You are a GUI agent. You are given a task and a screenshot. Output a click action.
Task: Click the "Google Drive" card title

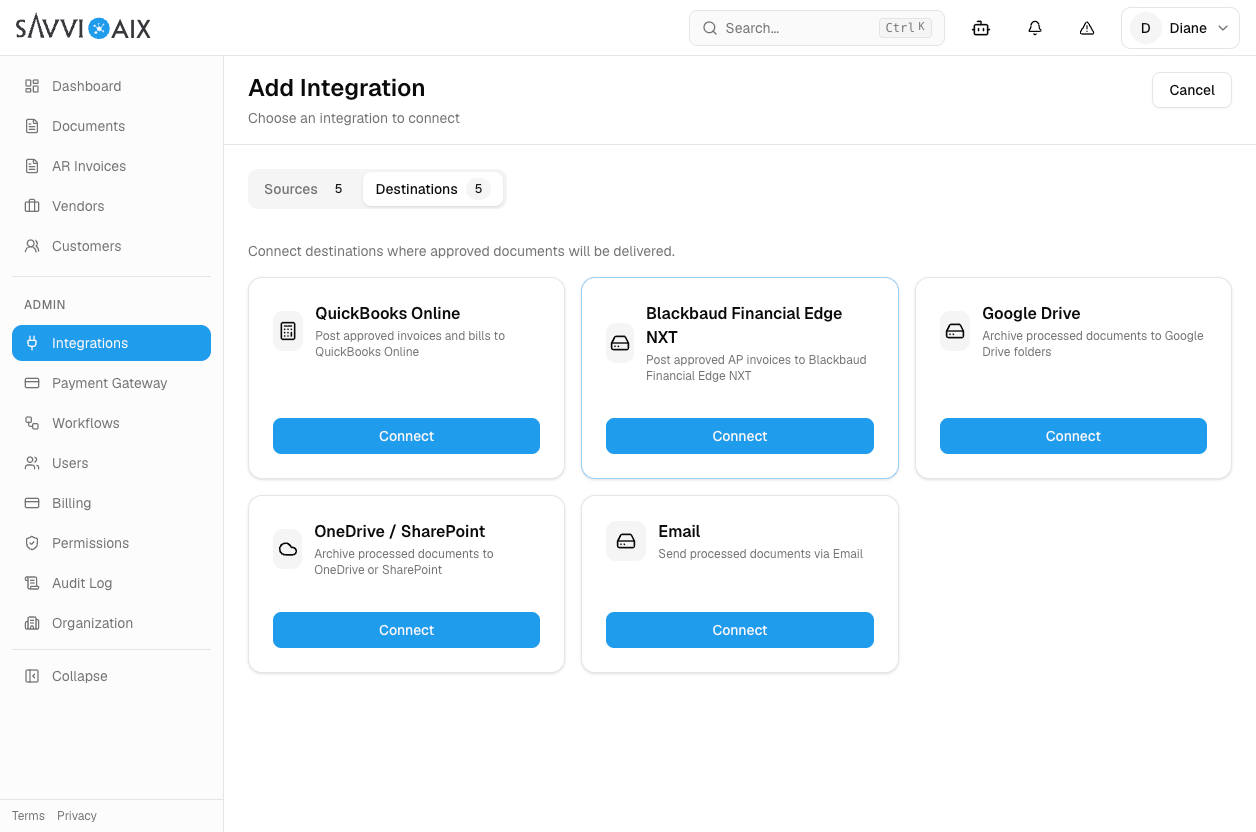pos(1031,313)
